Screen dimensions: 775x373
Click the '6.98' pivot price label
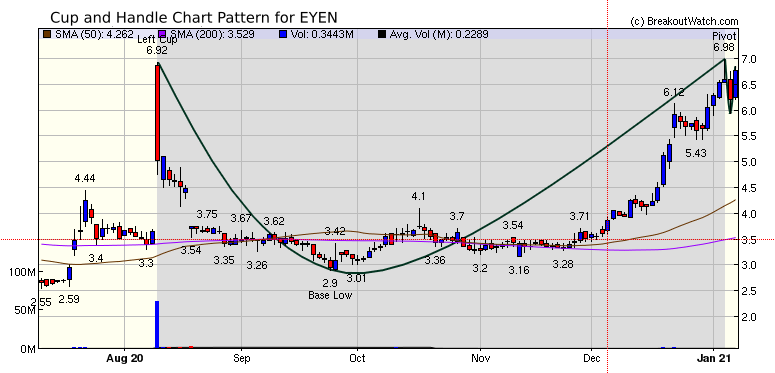[x=724, y=47]
